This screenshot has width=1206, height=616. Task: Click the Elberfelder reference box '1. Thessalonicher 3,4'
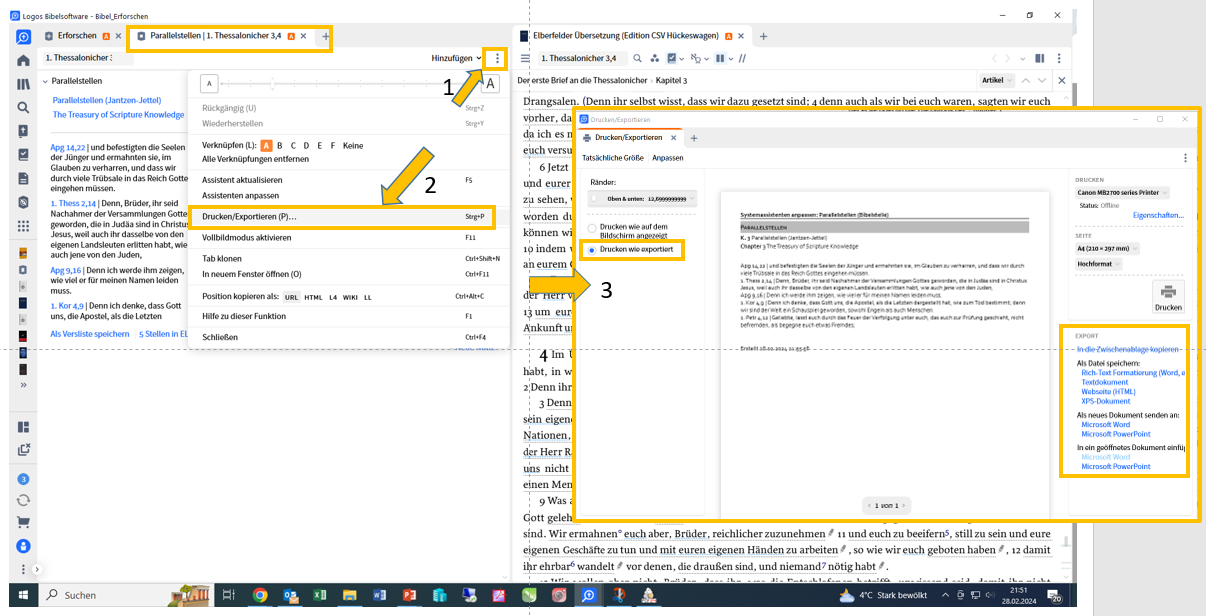click(x=583, y=59)
